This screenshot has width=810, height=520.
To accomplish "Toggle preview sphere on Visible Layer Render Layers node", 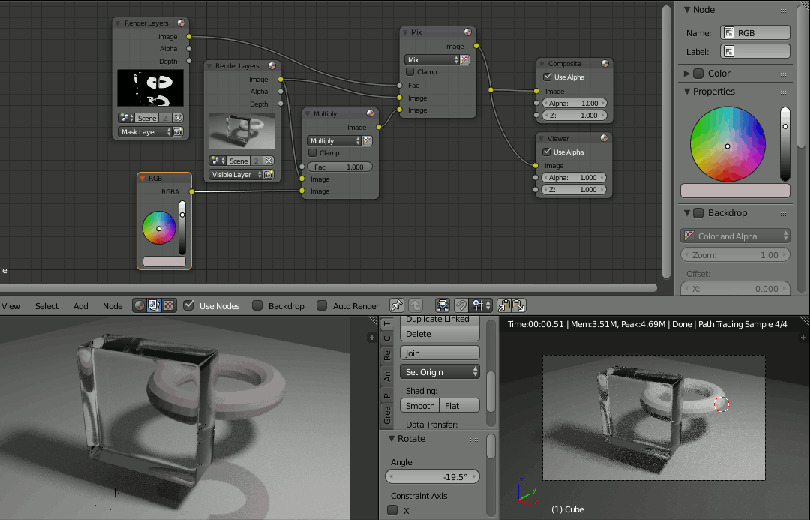I will coord(272,66).
